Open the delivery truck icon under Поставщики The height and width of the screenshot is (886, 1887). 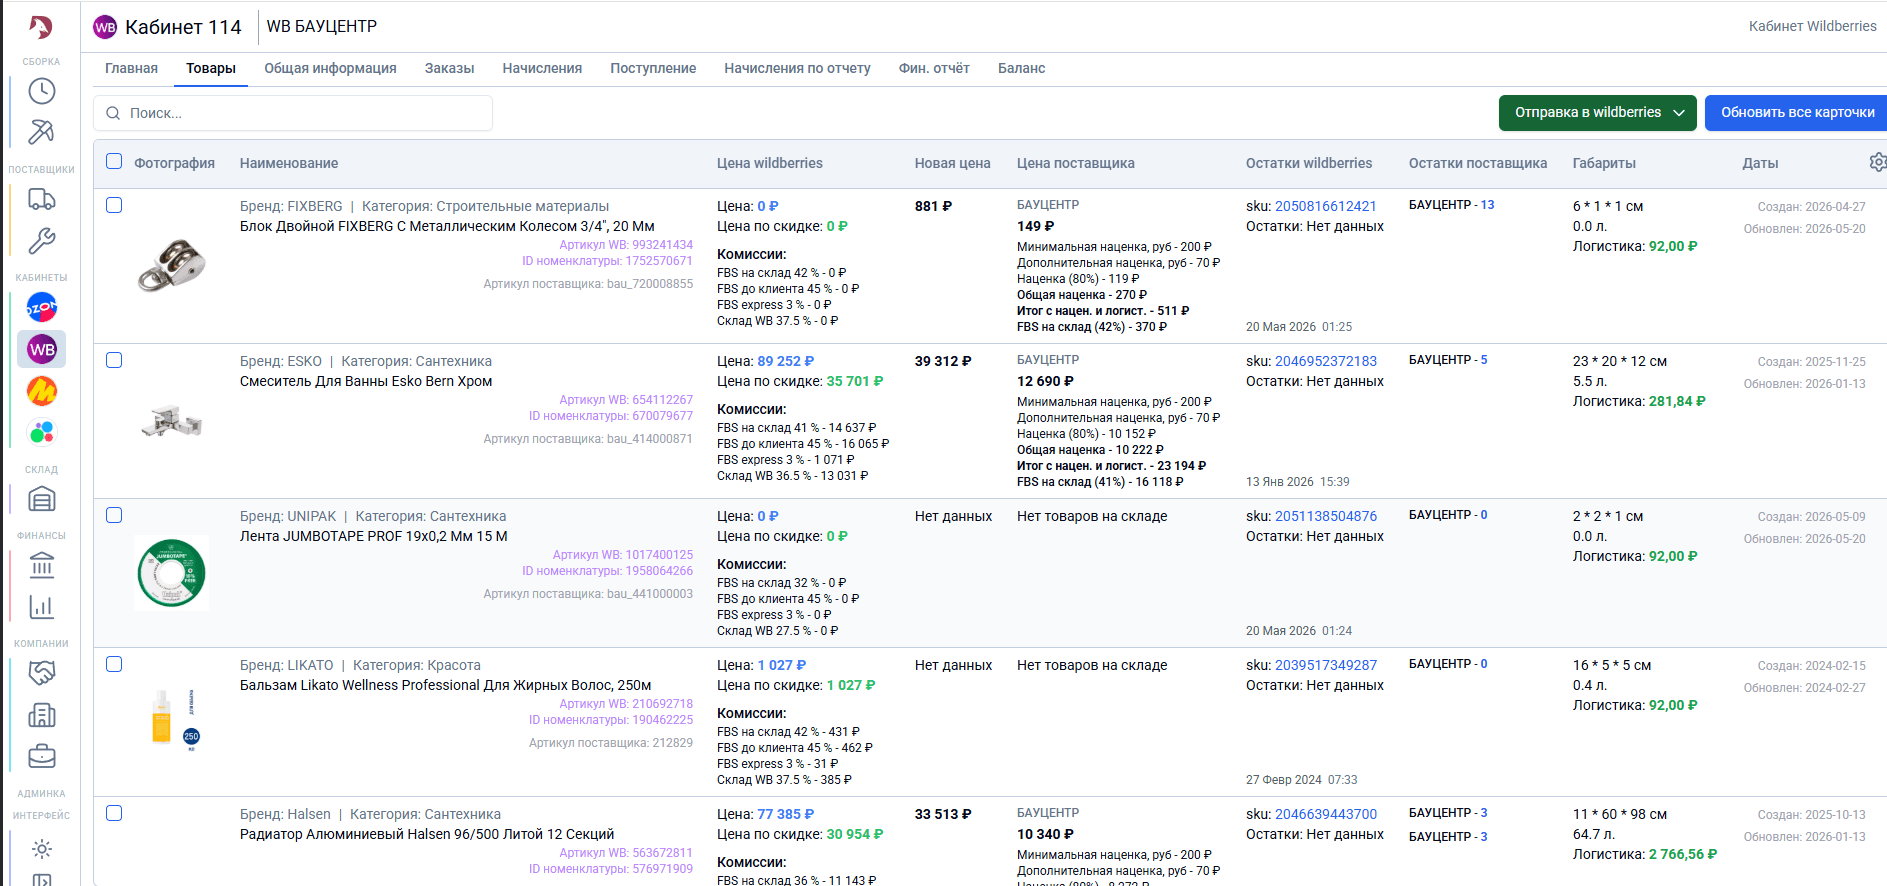(x=42, y=199)
